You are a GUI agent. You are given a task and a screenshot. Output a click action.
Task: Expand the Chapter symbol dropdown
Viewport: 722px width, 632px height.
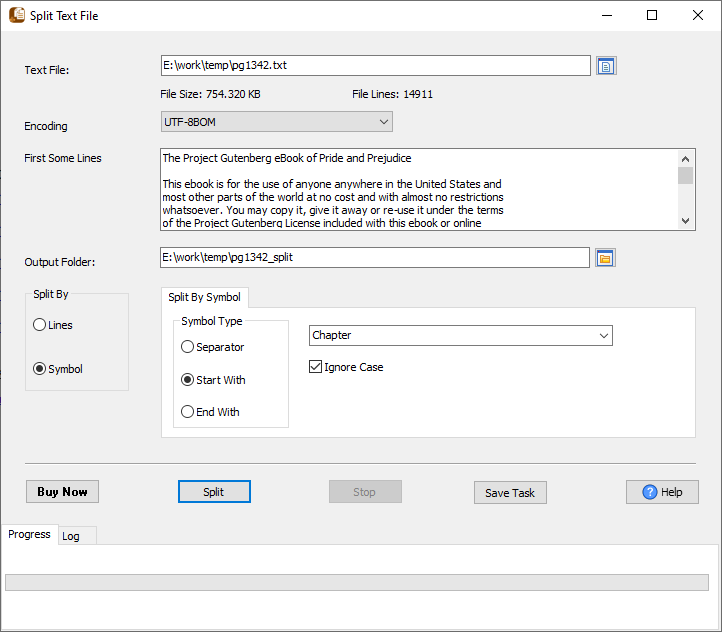tap(460, 336)
